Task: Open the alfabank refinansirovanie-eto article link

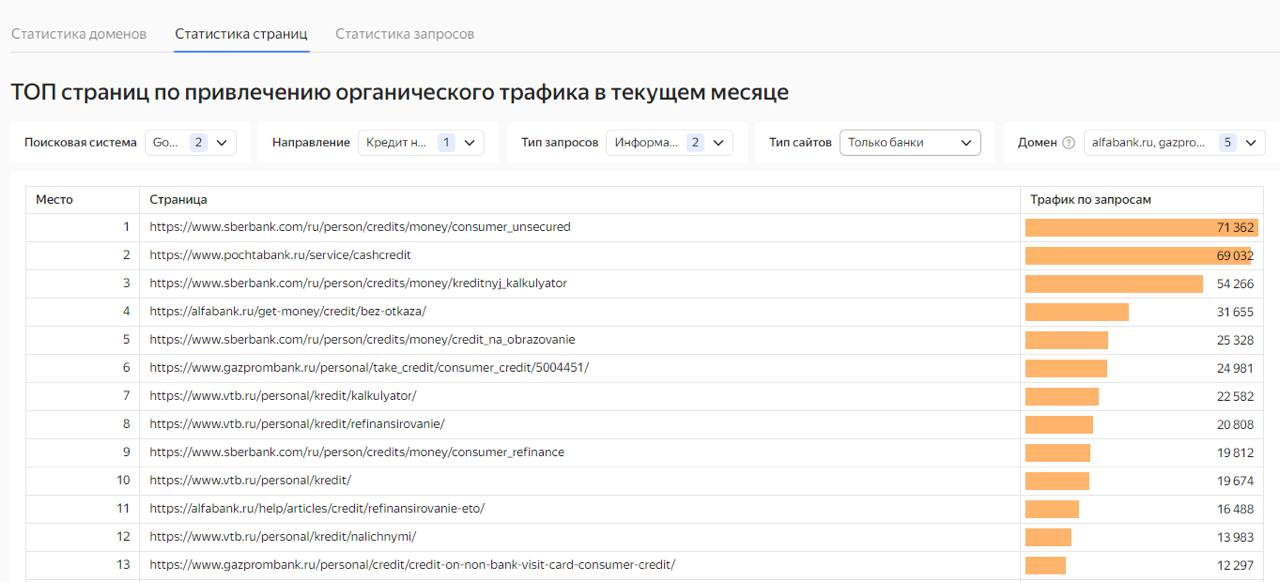Action: 317,508
